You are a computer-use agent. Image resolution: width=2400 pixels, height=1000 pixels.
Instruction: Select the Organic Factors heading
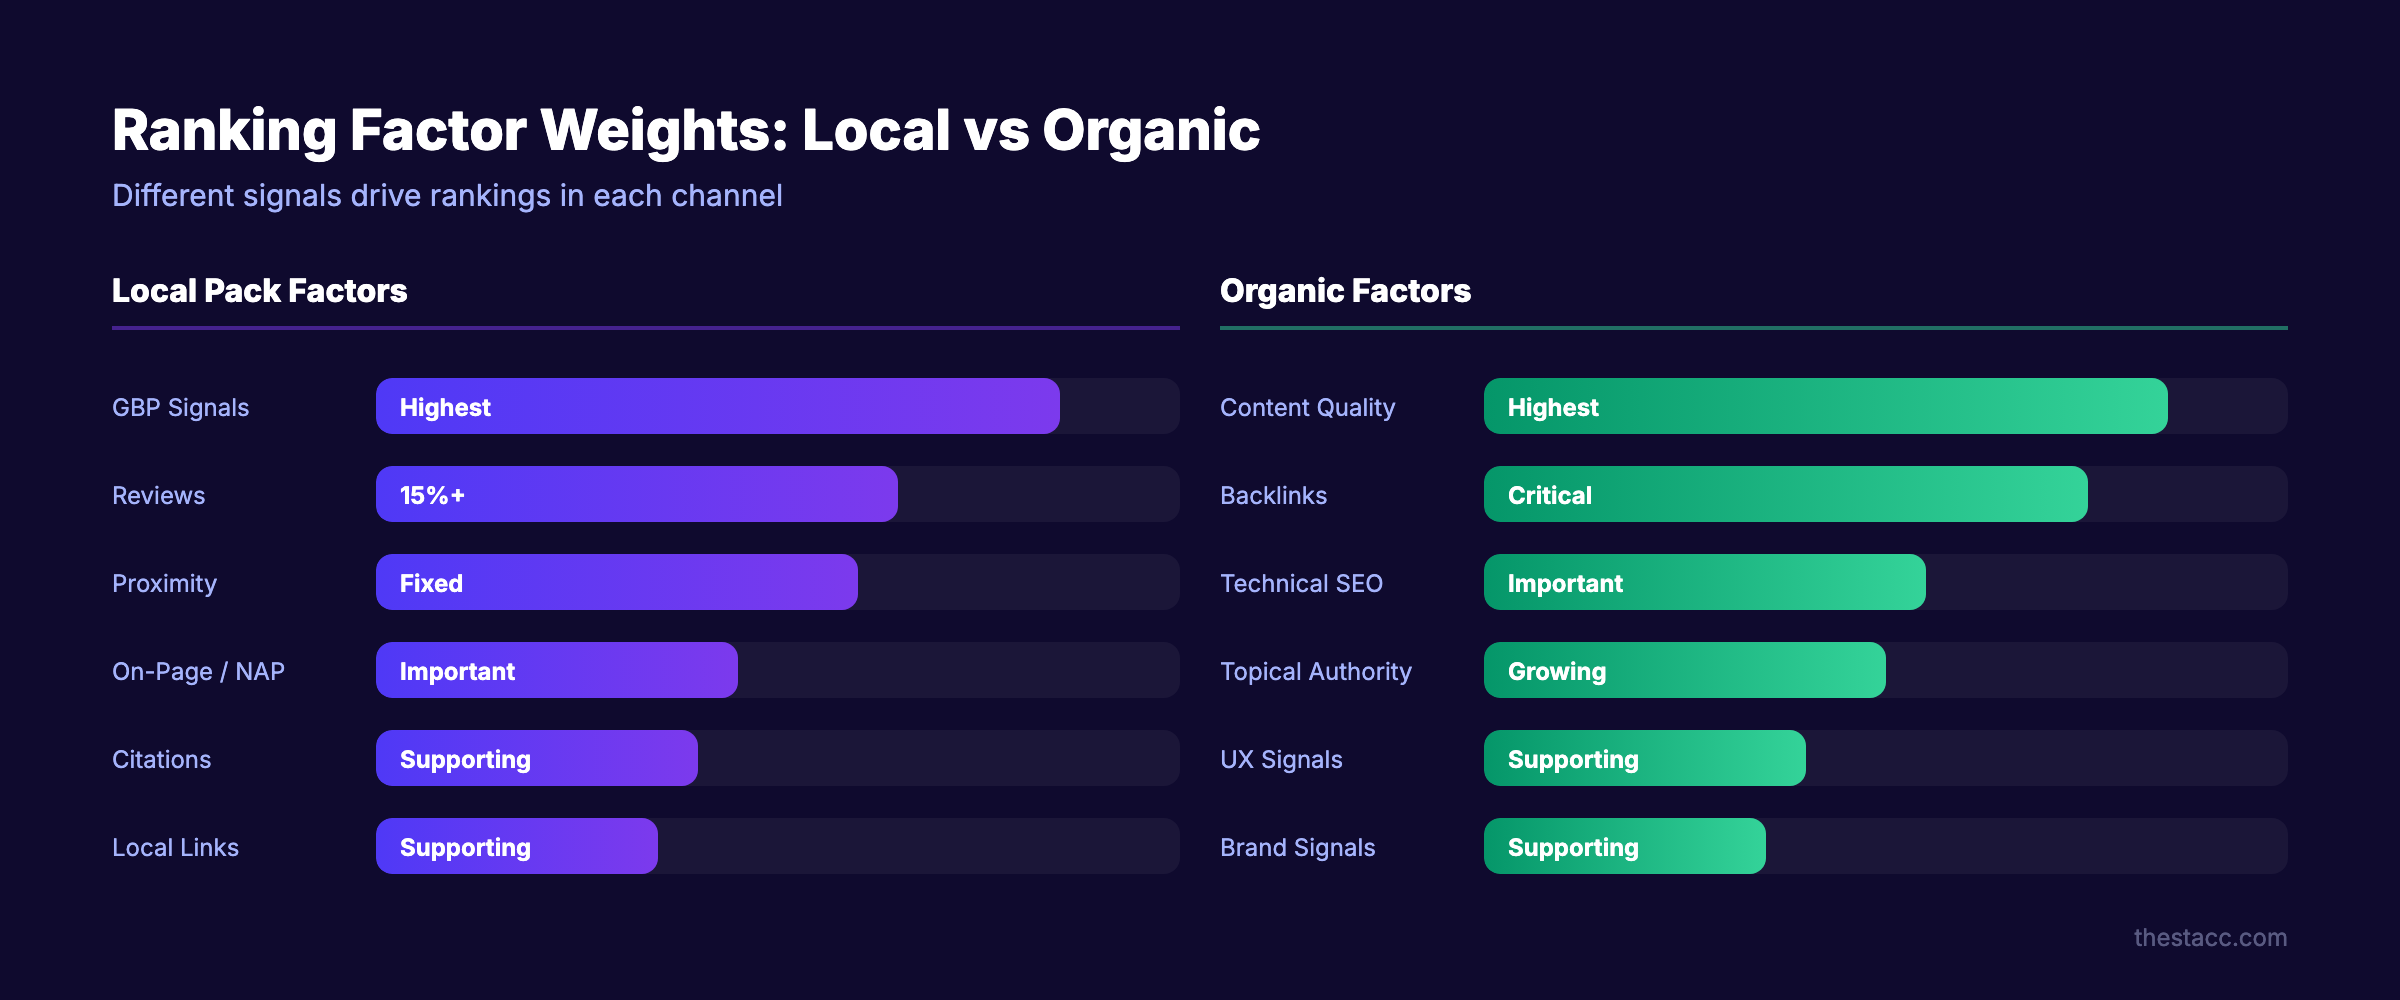(x=1345, y=291)
